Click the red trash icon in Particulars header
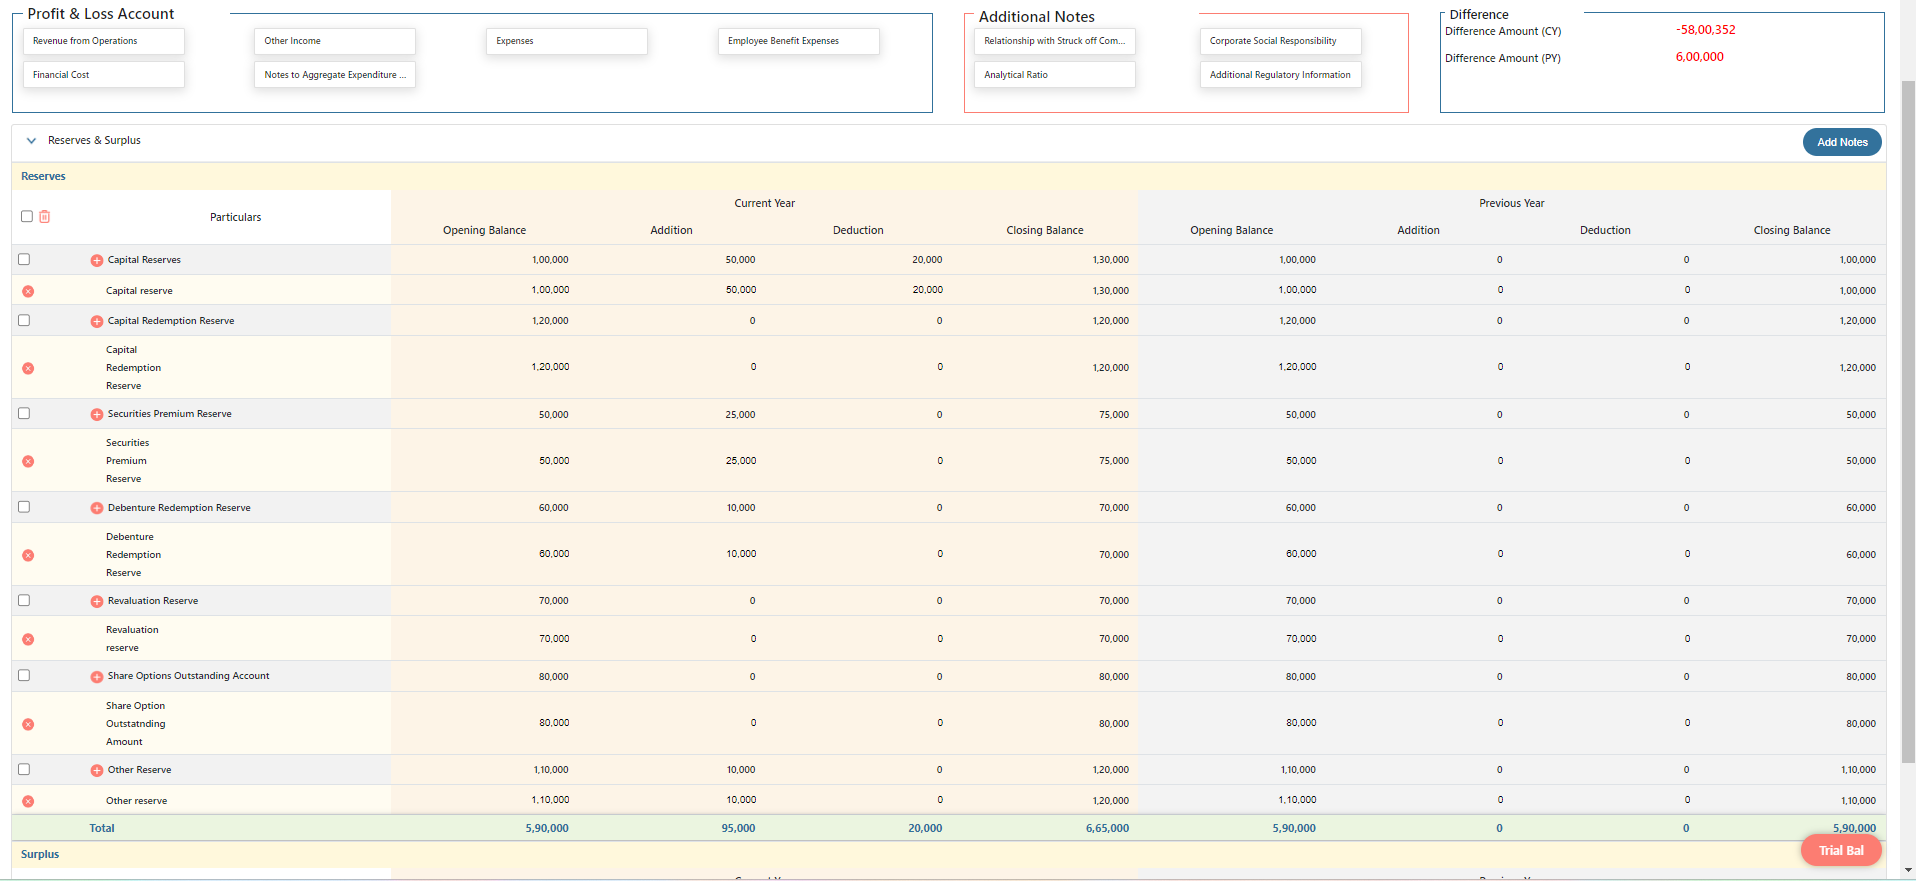Screen dimensions: 1916x881 coord(45,217)
